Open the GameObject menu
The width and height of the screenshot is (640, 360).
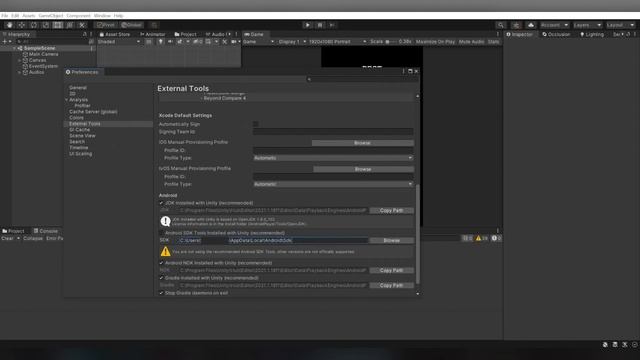(x=51, y=16)
